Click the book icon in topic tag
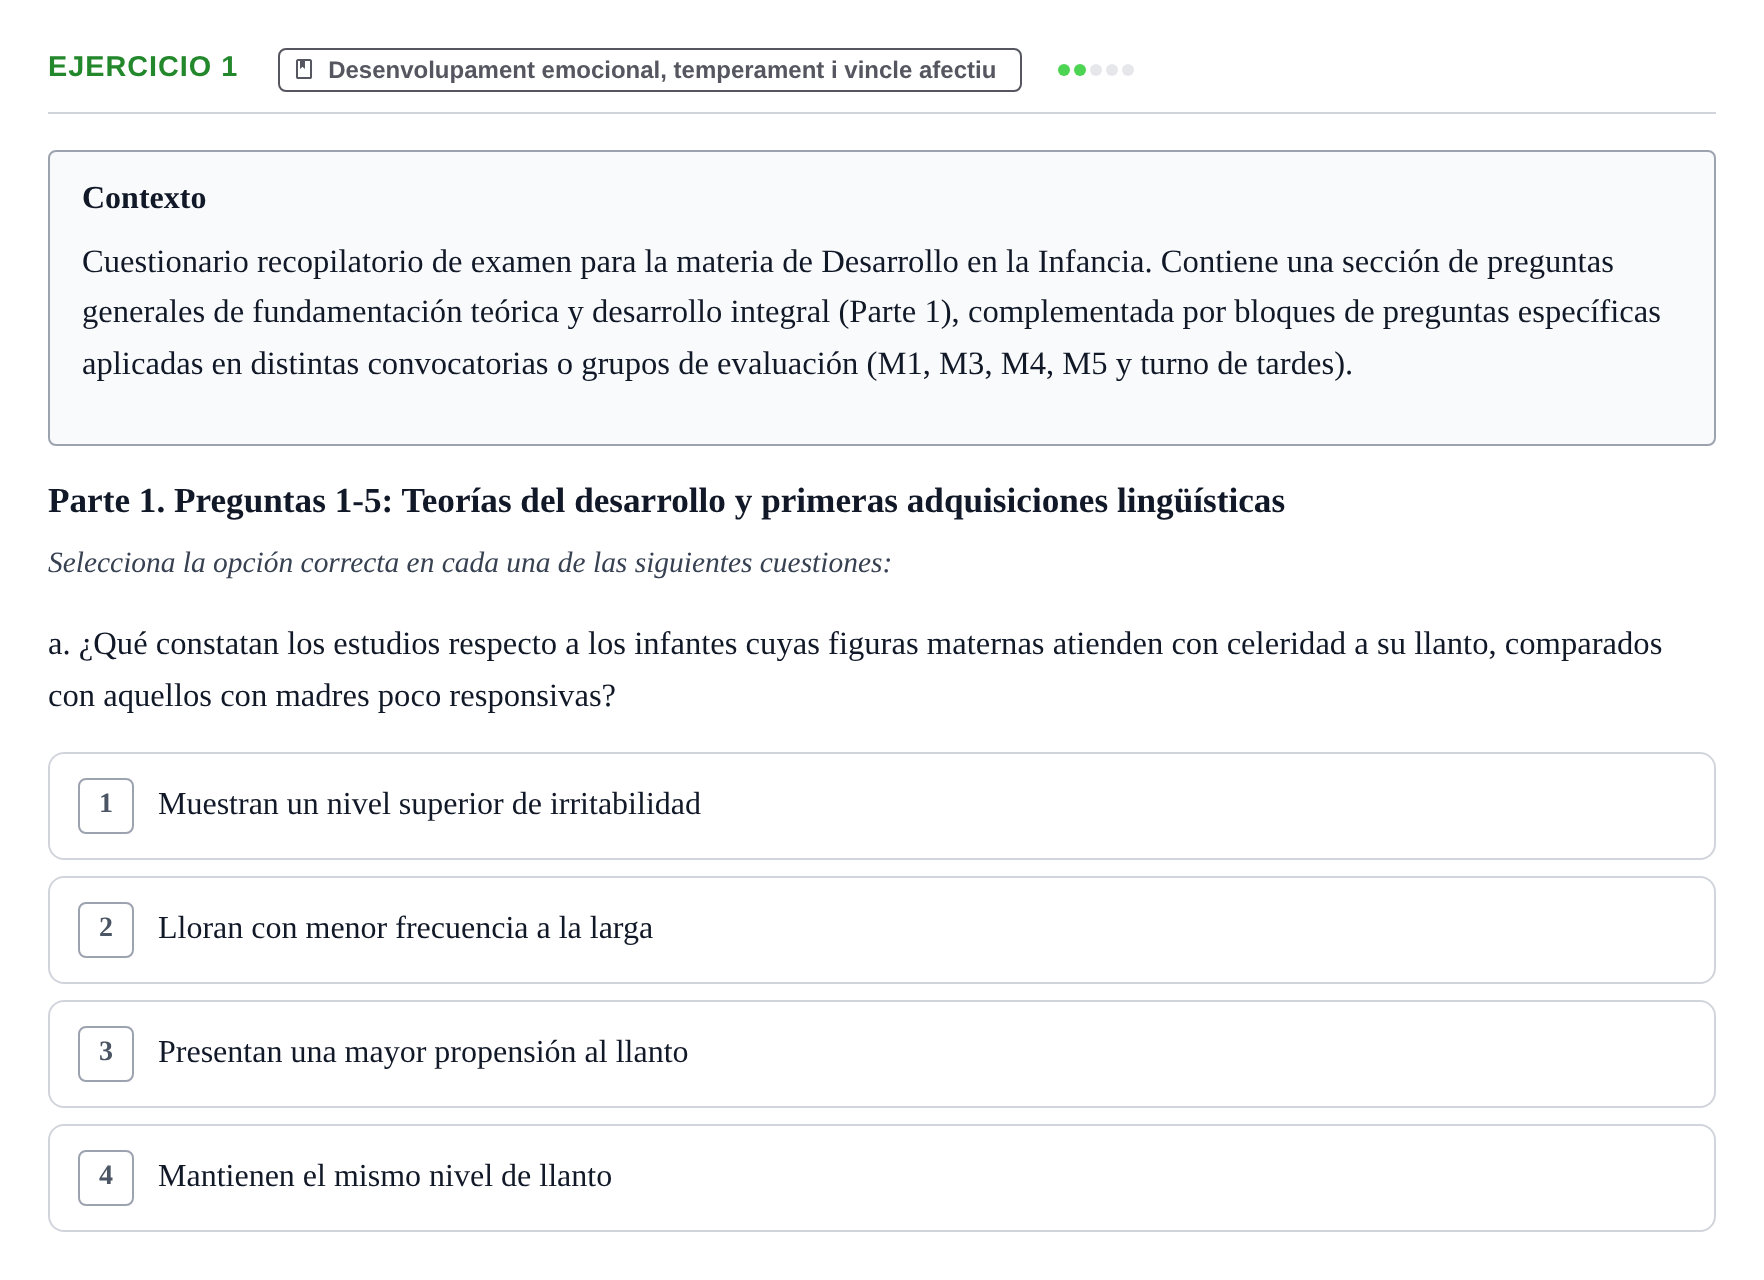 (x=305, y=70)
